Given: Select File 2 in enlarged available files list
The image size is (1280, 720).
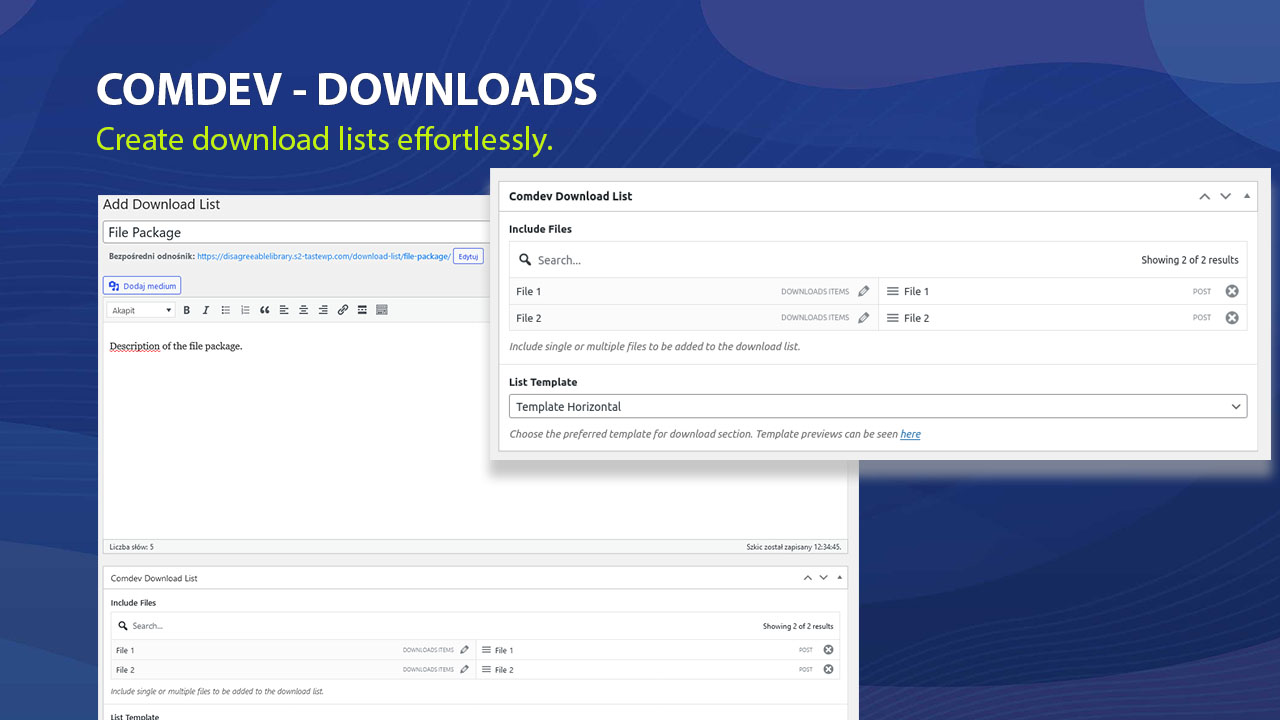Looking at the screenshot, I should (x=694, y=318).
